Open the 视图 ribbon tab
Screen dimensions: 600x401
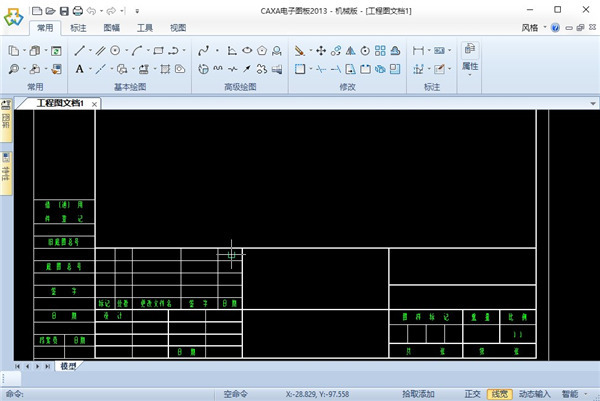(x=178, y=28)
